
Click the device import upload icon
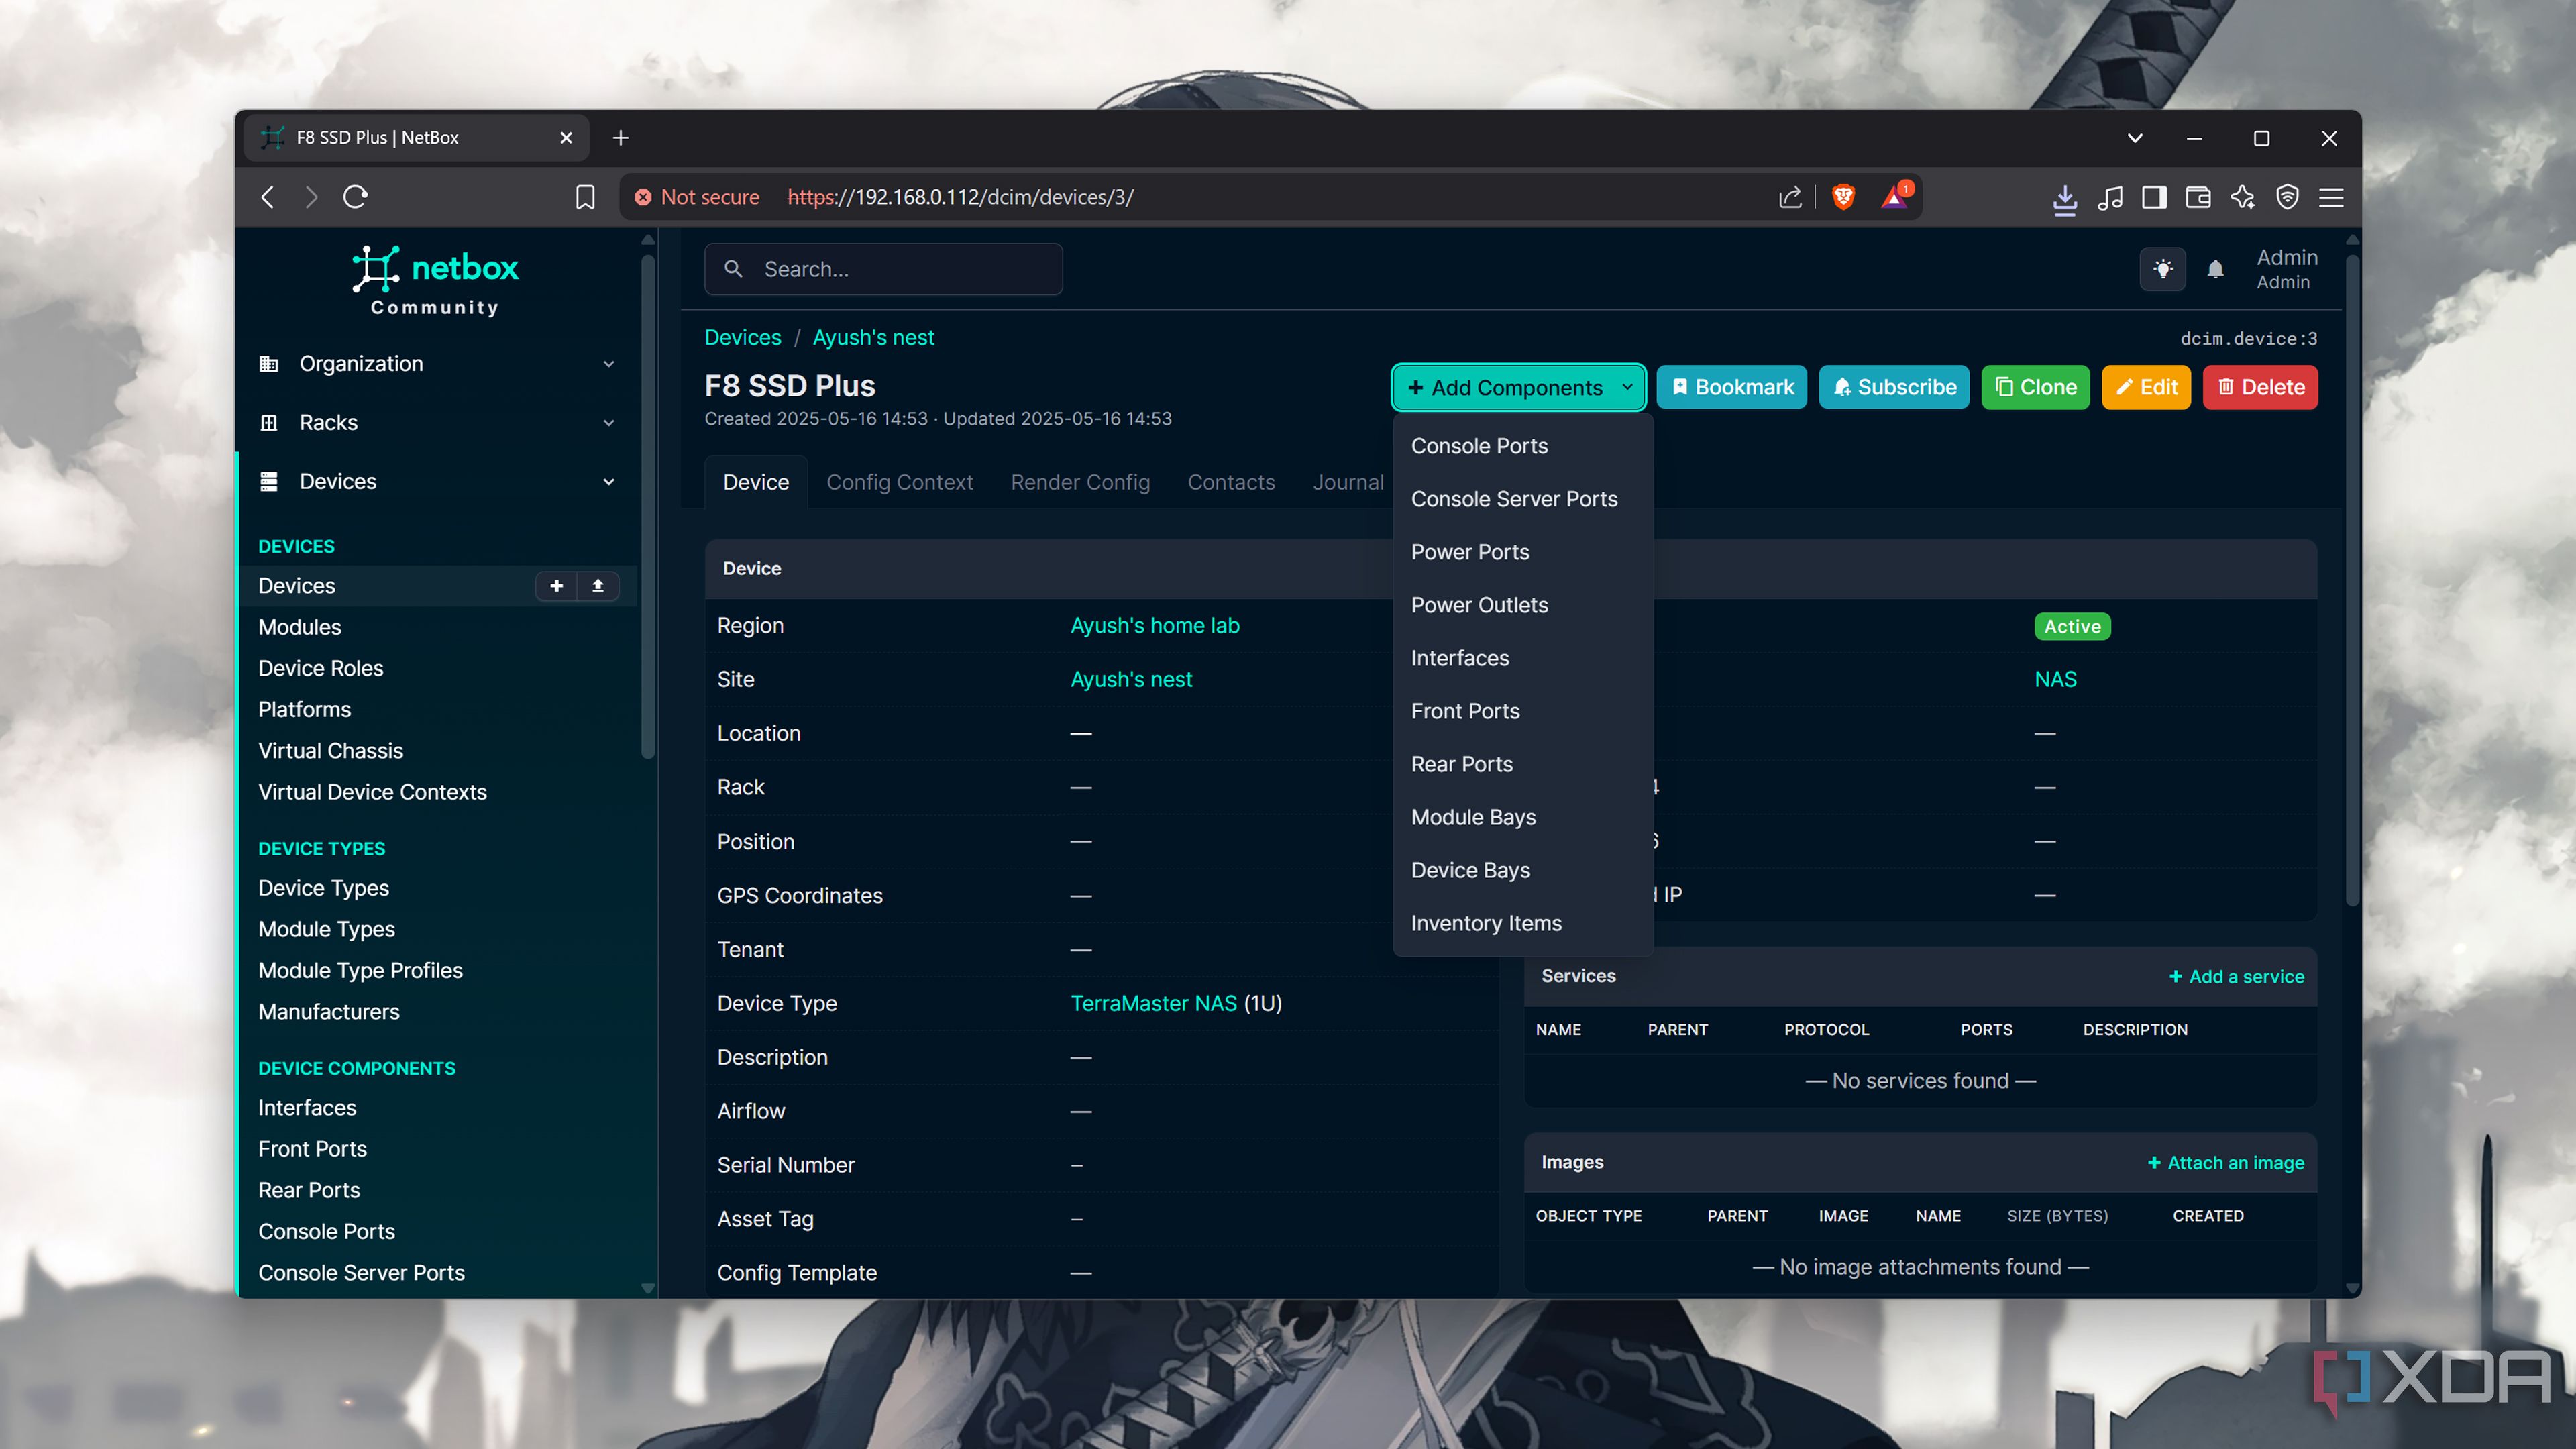(x=598, y=586)
